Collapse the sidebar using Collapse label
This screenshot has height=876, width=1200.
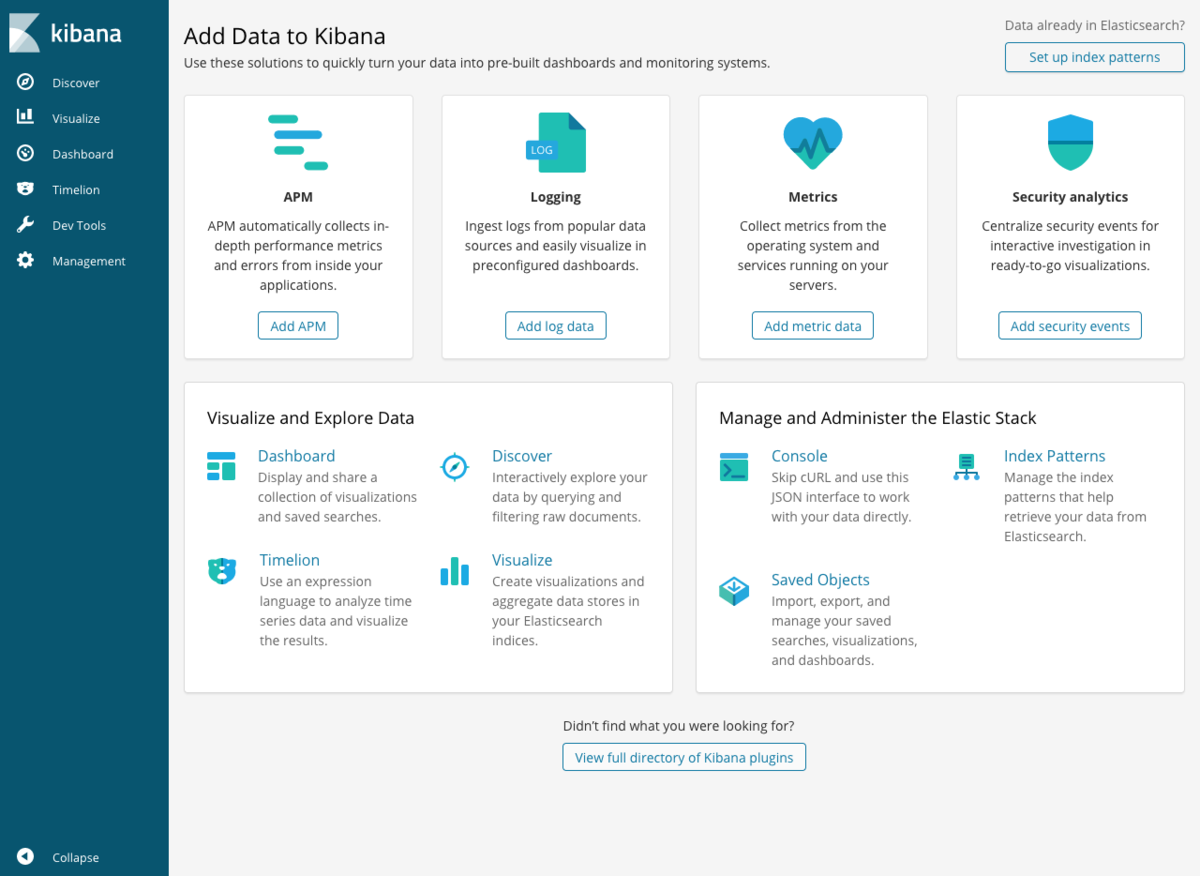point(76,858)
